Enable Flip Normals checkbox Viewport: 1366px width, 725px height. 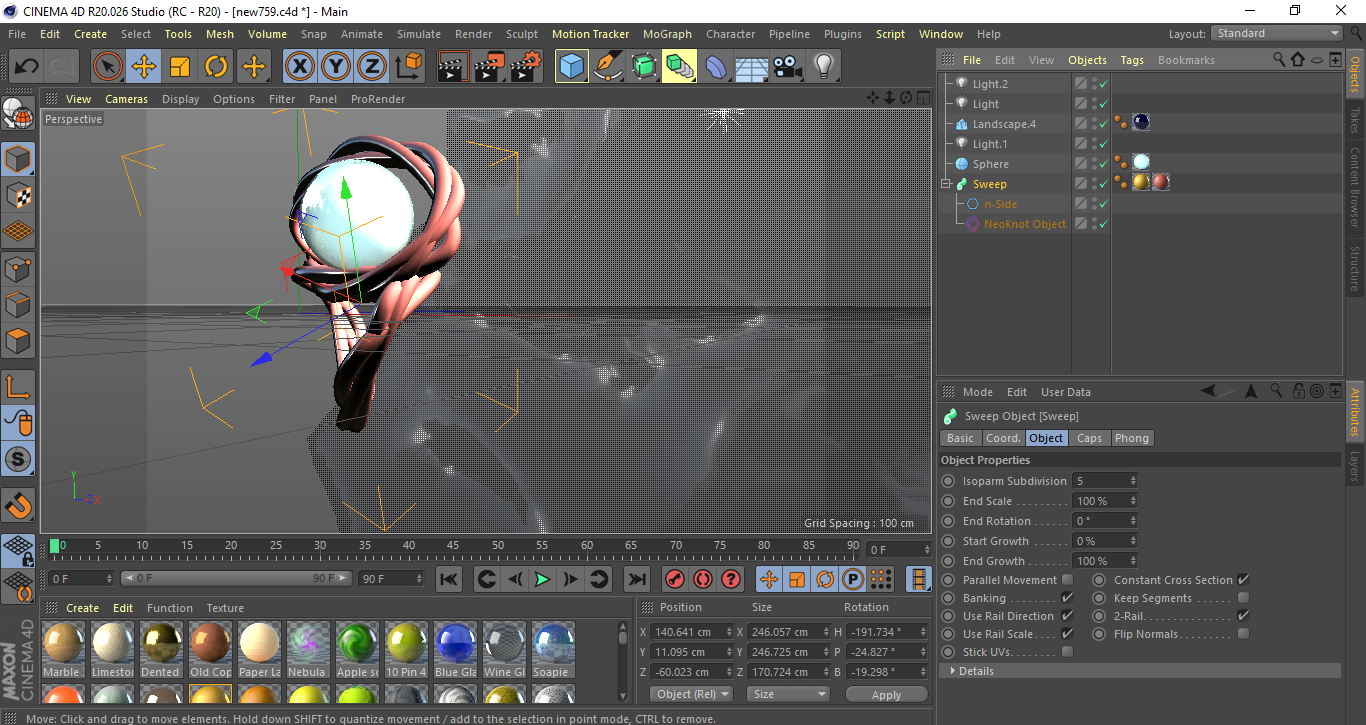pos(1243,634)
